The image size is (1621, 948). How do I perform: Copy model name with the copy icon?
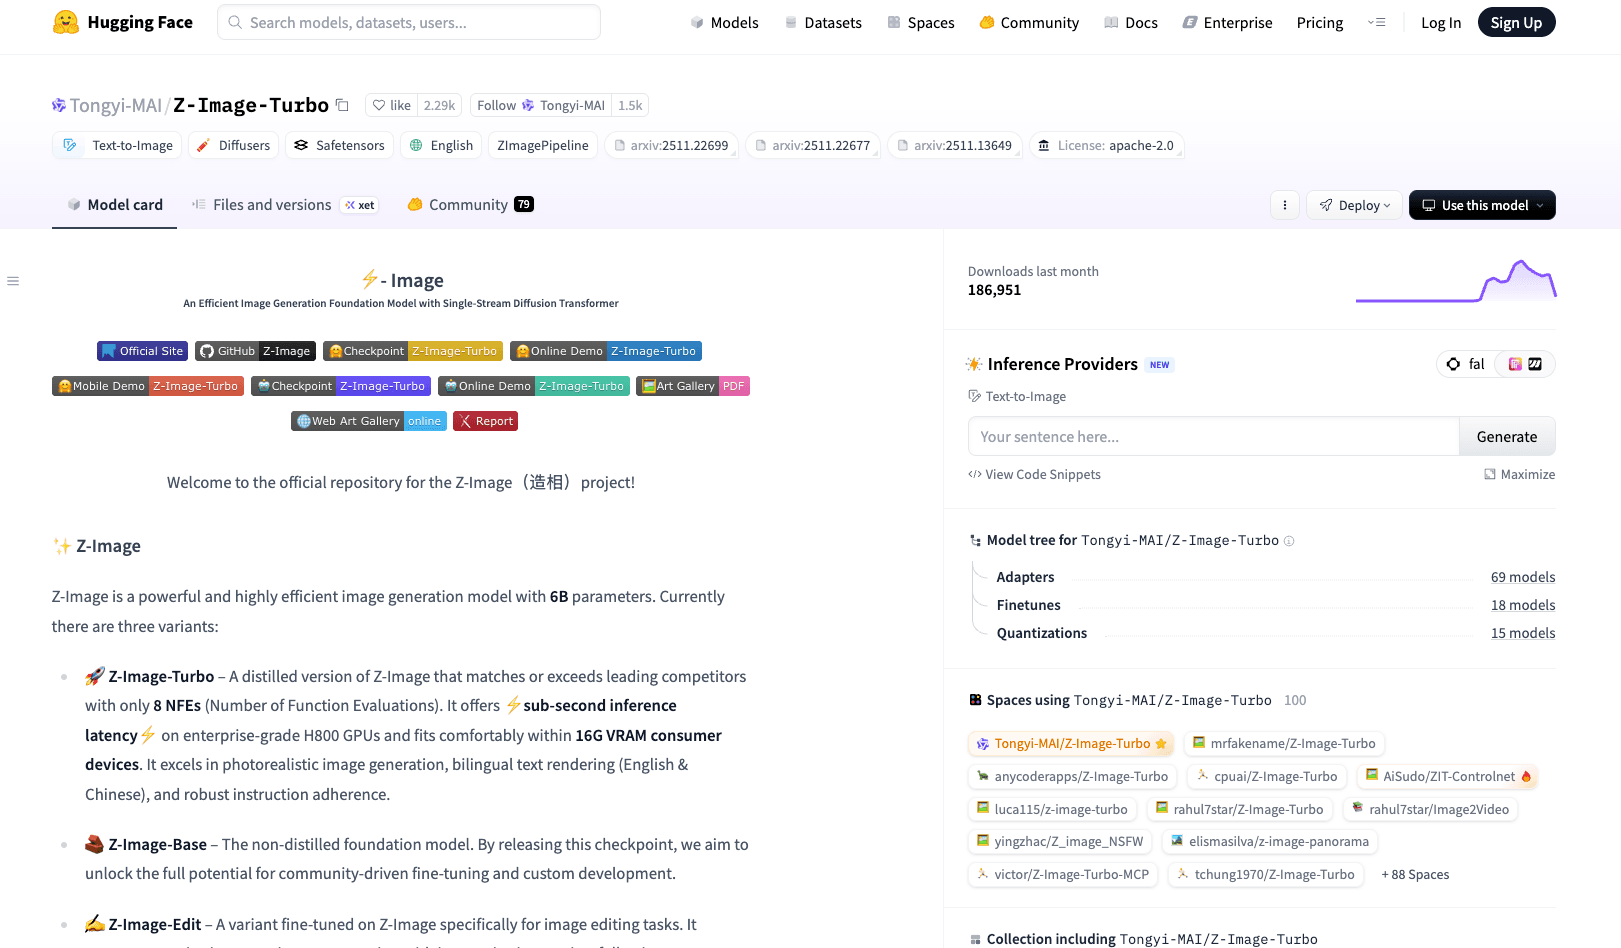342,105
